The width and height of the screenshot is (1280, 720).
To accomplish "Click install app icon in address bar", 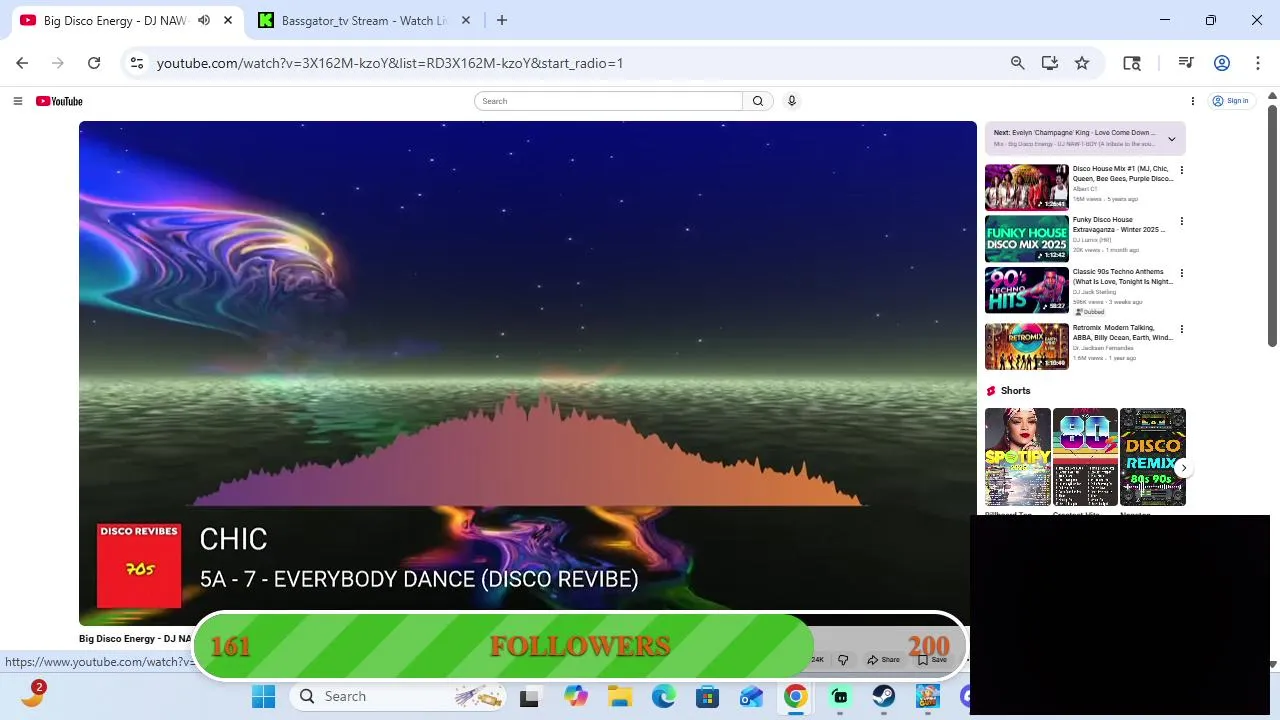I will click(x=1049, y=63).
